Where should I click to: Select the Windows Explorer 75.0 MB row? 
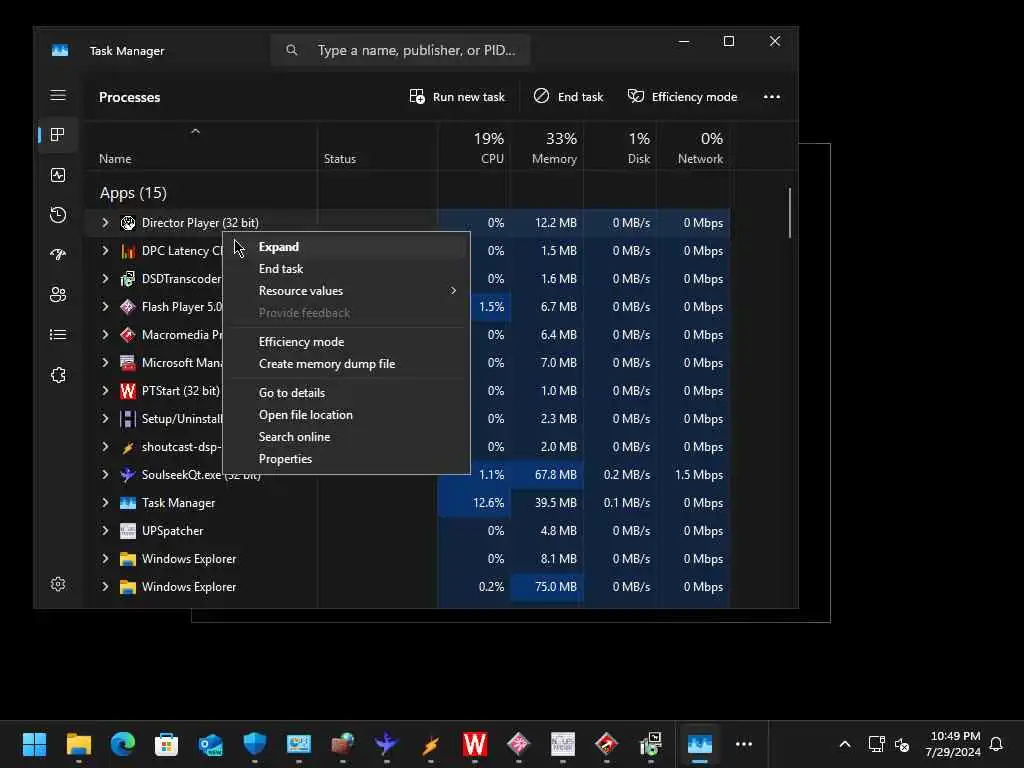tap(408, 586)
